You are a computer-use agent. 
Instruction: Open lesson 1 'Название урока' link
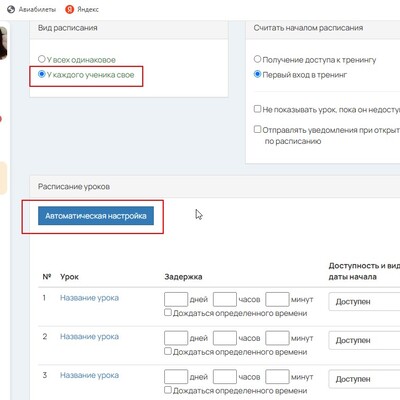pos(89,298)
